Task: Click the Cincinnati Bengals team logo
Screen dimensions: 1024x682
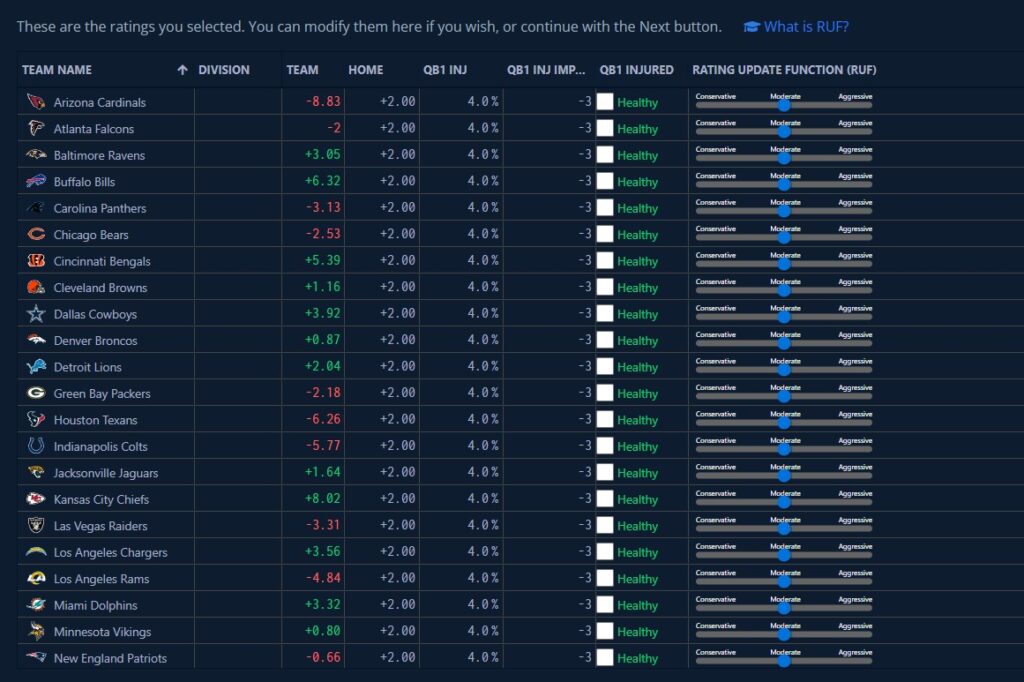Action: (x=36, y=261)
